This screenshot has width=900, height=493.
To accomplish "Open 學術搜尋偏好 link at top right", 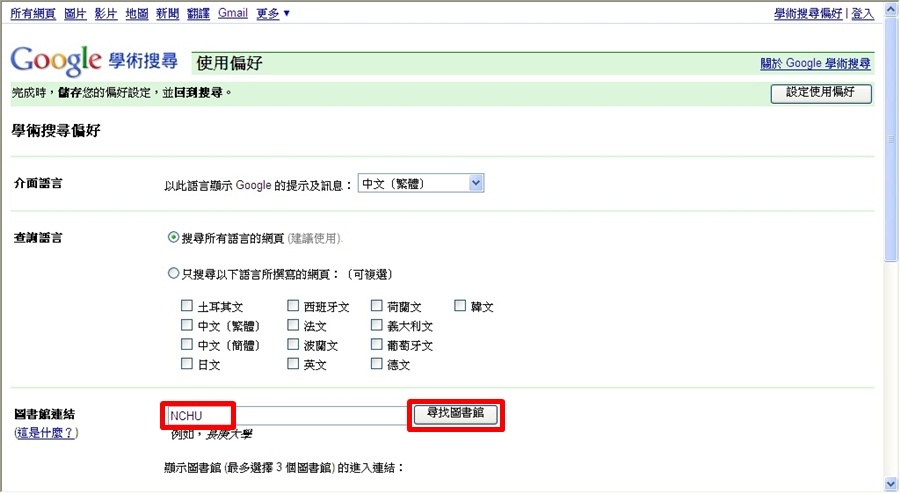I will tap(808, 13).
